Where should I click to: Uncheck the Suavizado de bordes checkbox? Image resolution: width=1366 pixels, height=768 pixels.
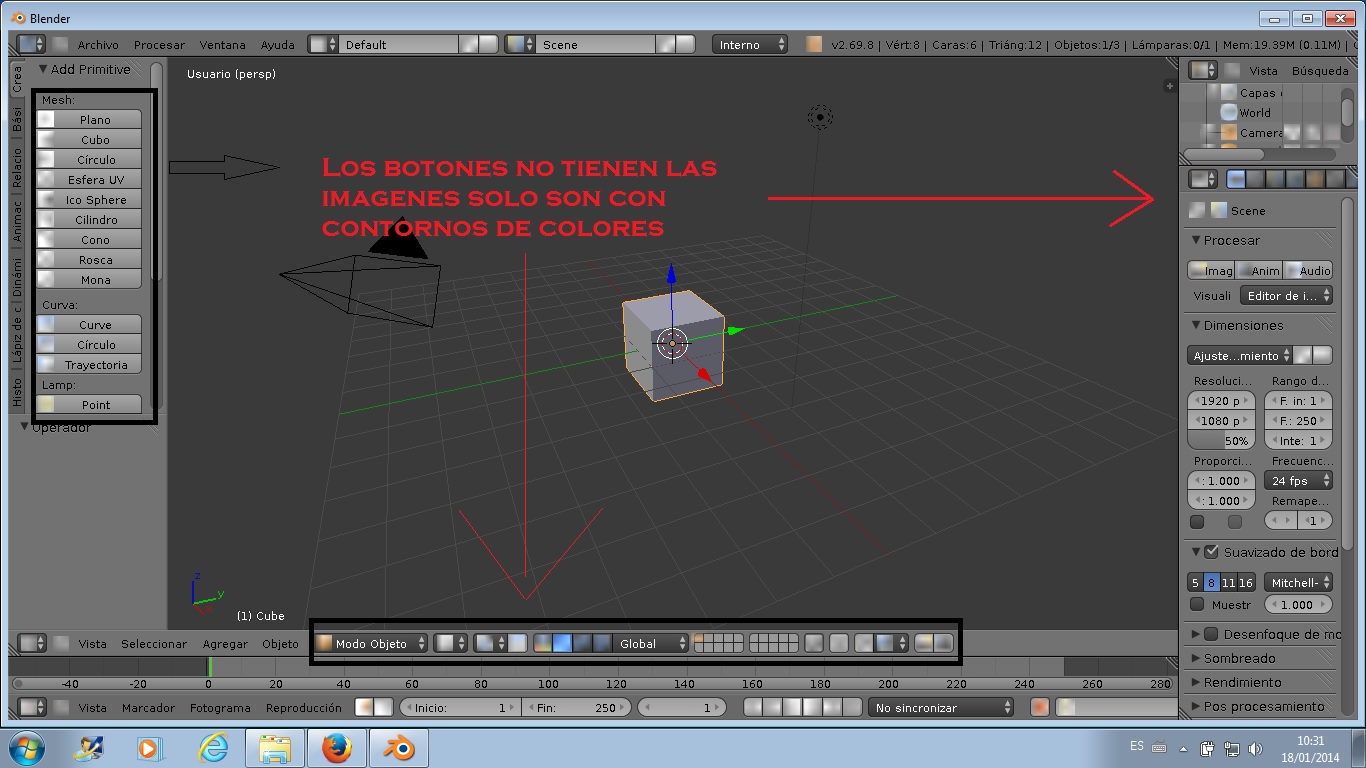coord(1212,552)
